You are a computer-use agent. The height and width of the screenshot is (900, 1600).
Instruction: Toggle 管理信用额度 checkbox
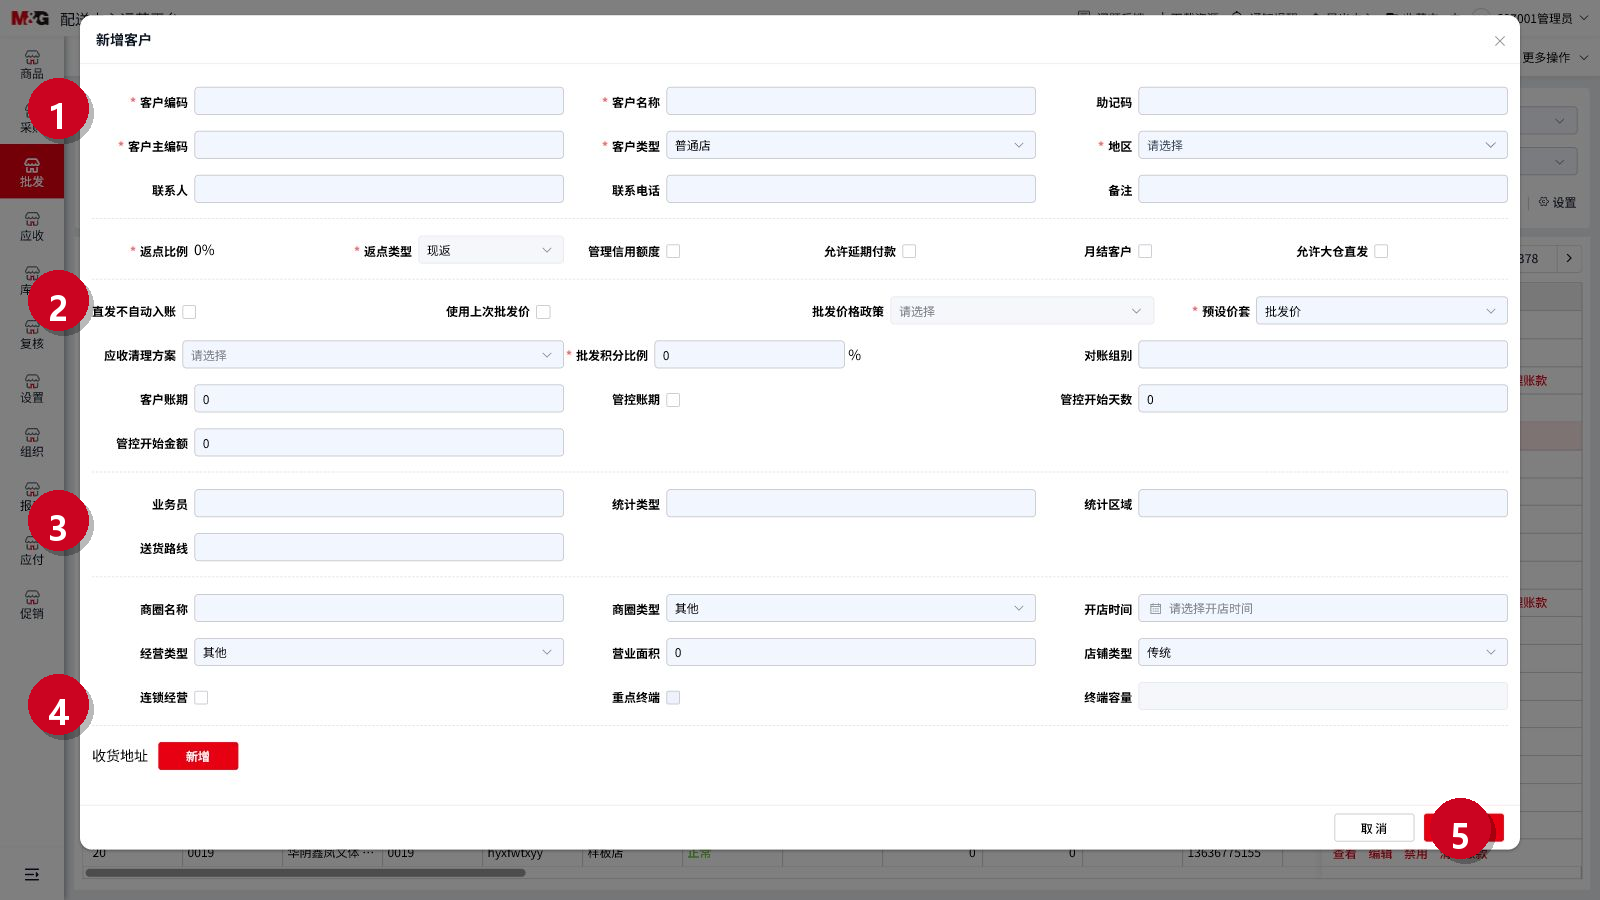click(x=673, y=251)
